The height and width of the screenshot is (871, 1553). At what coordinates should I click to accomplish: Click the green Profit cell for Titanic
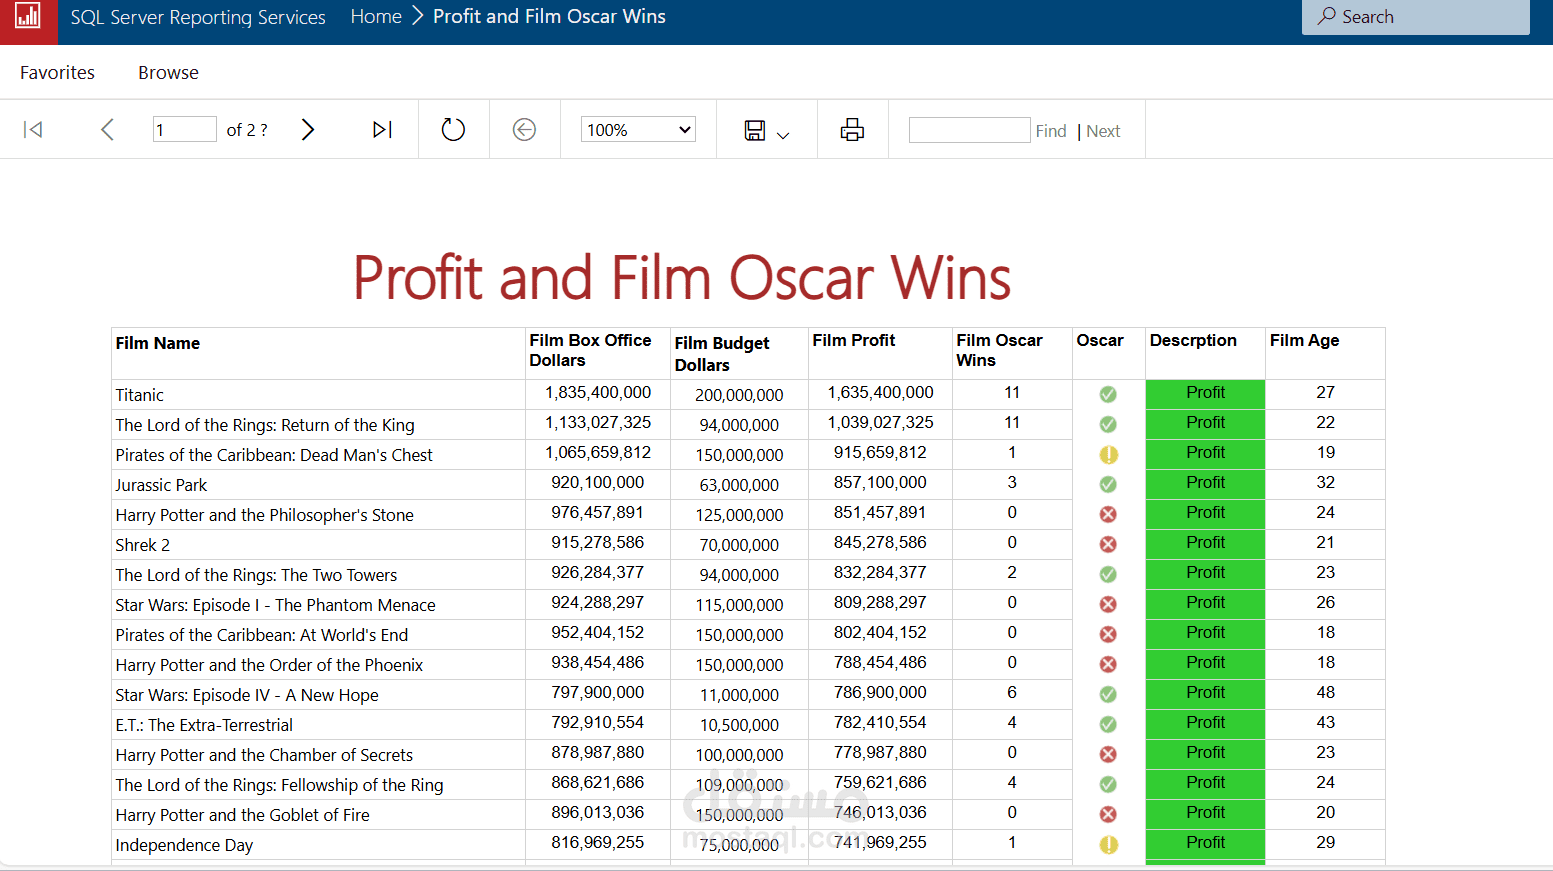1204,392
